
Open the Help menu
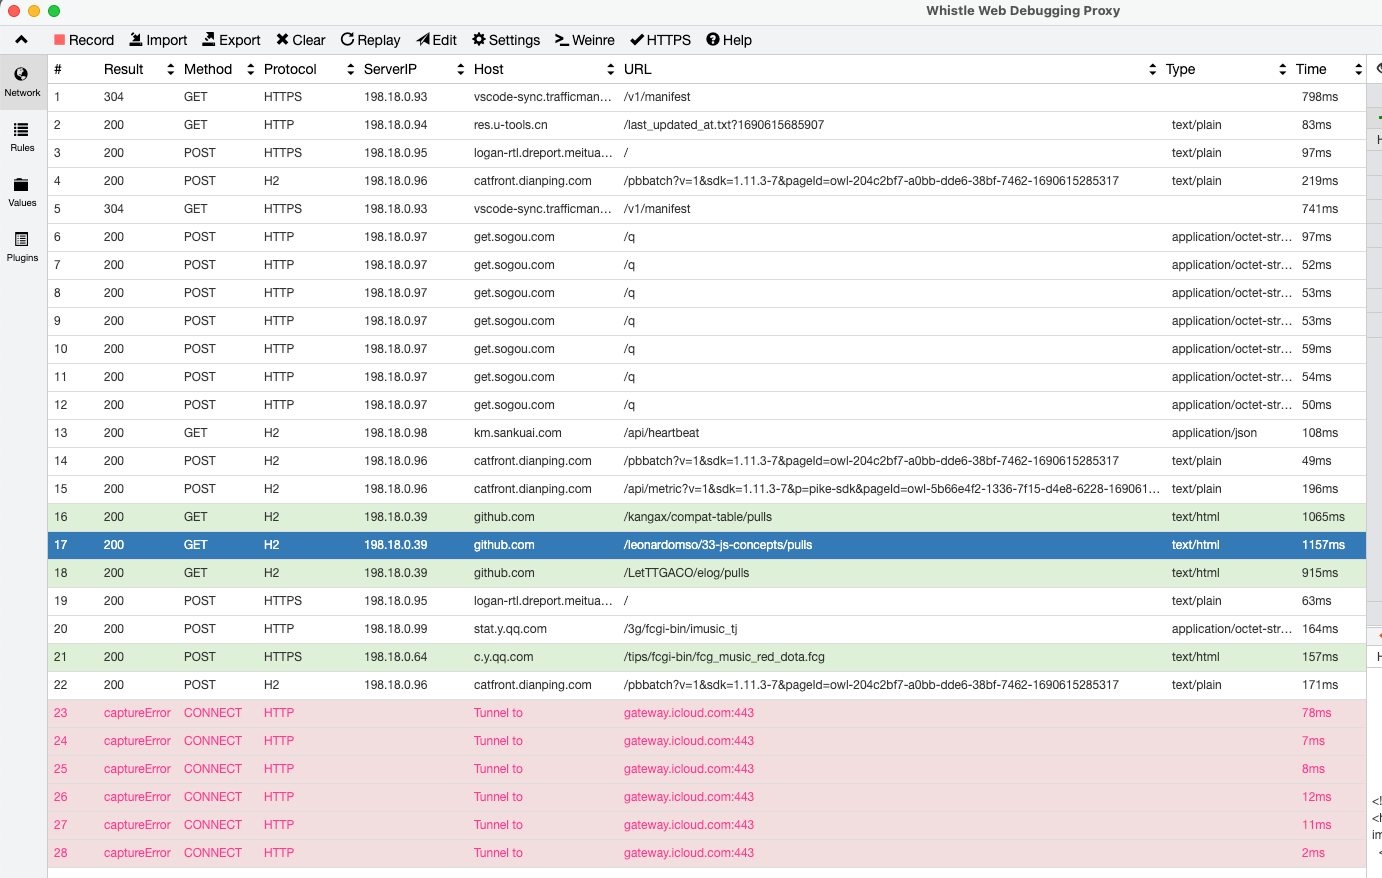729,40
